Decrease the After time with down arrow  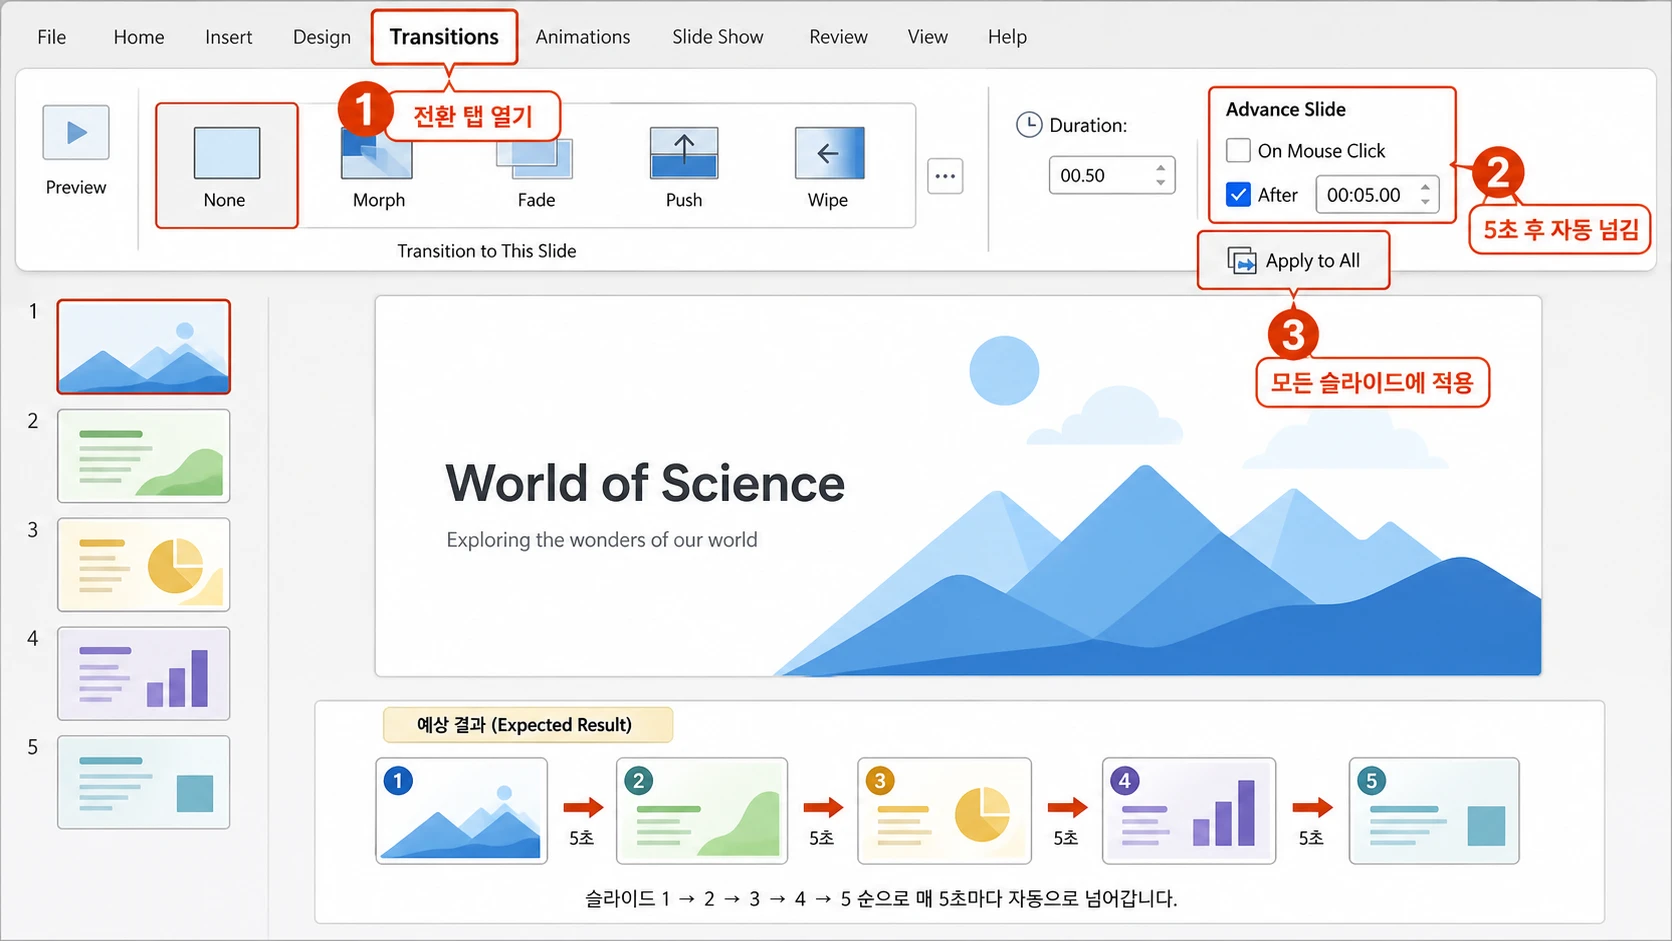1425,202
